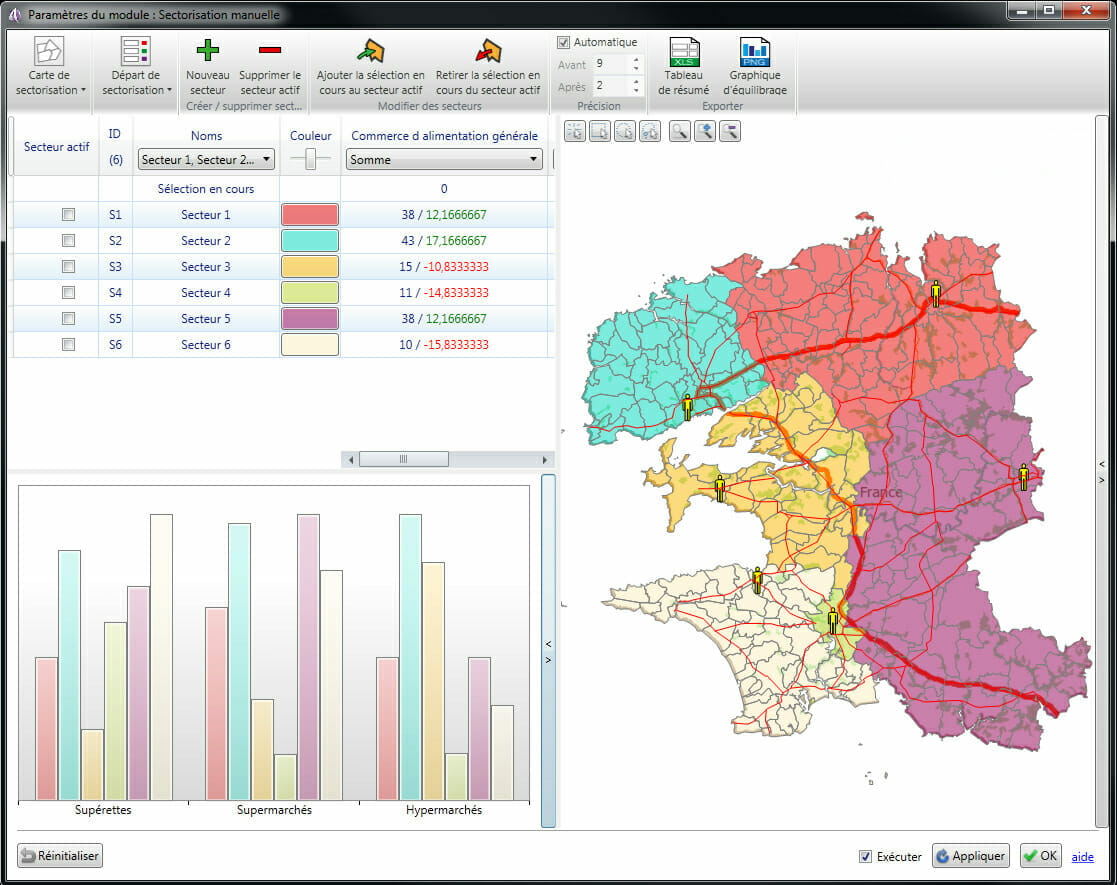Click the table scrollbar right arrow
Screen dimensions: 1117x885
[545, 460]
